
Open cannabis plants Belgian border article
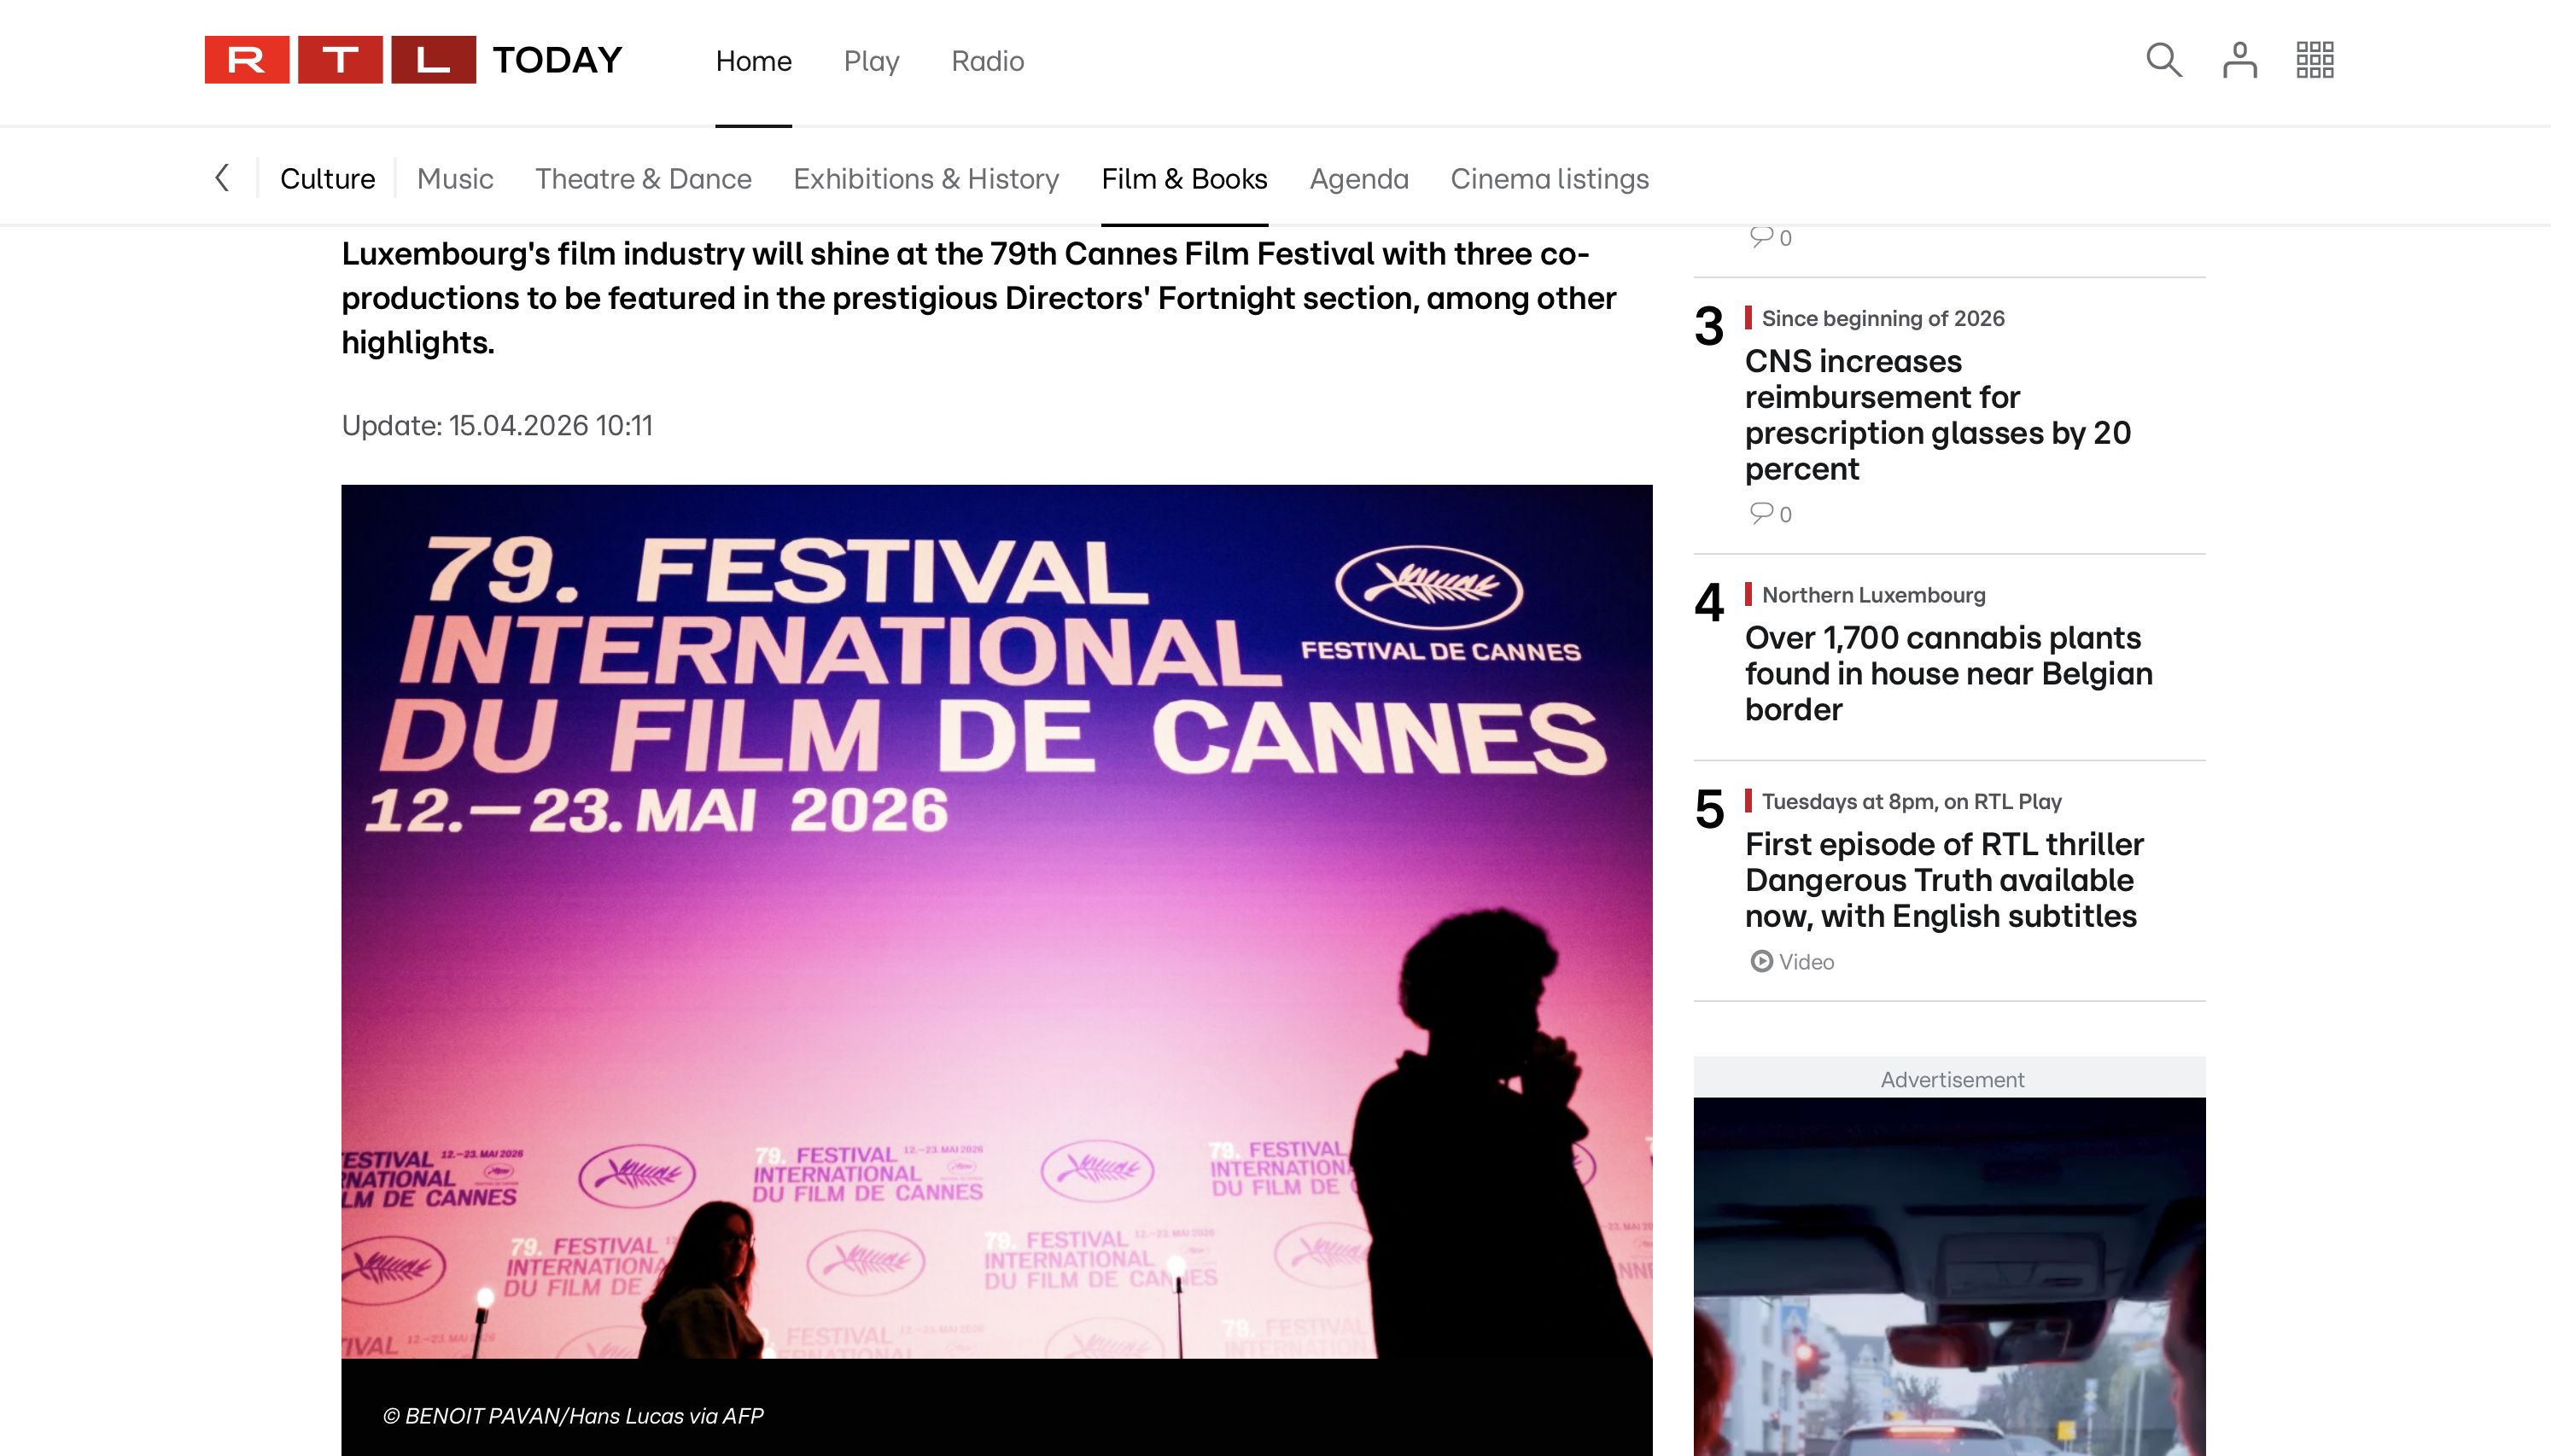click(1948, 673)
